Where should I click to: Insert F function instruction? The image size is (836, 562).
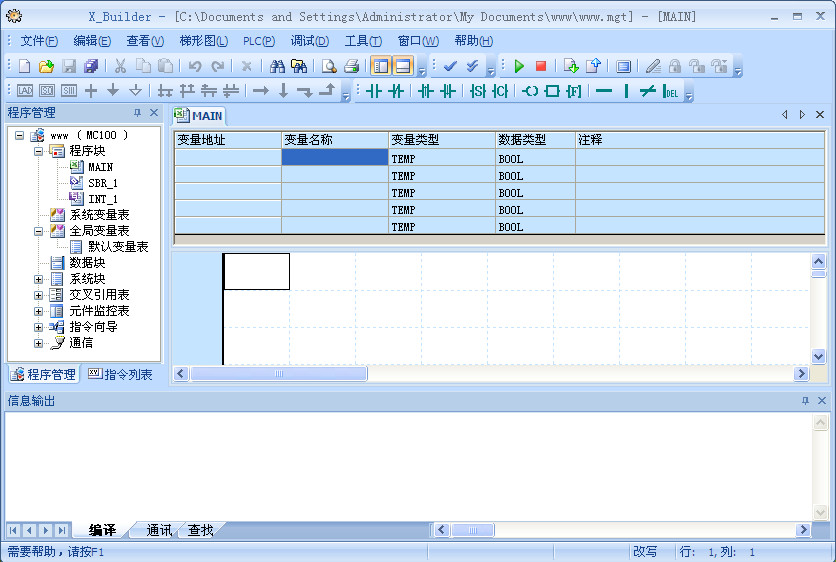[574, 91]
